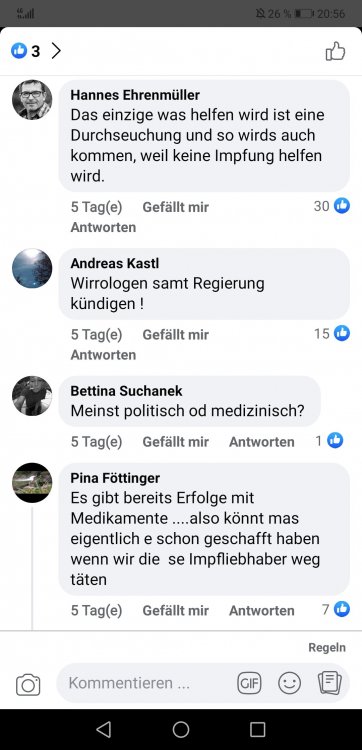Open Hannes Ehrenmüller's profile picture
362x750 pixels.
coord(32,99)
